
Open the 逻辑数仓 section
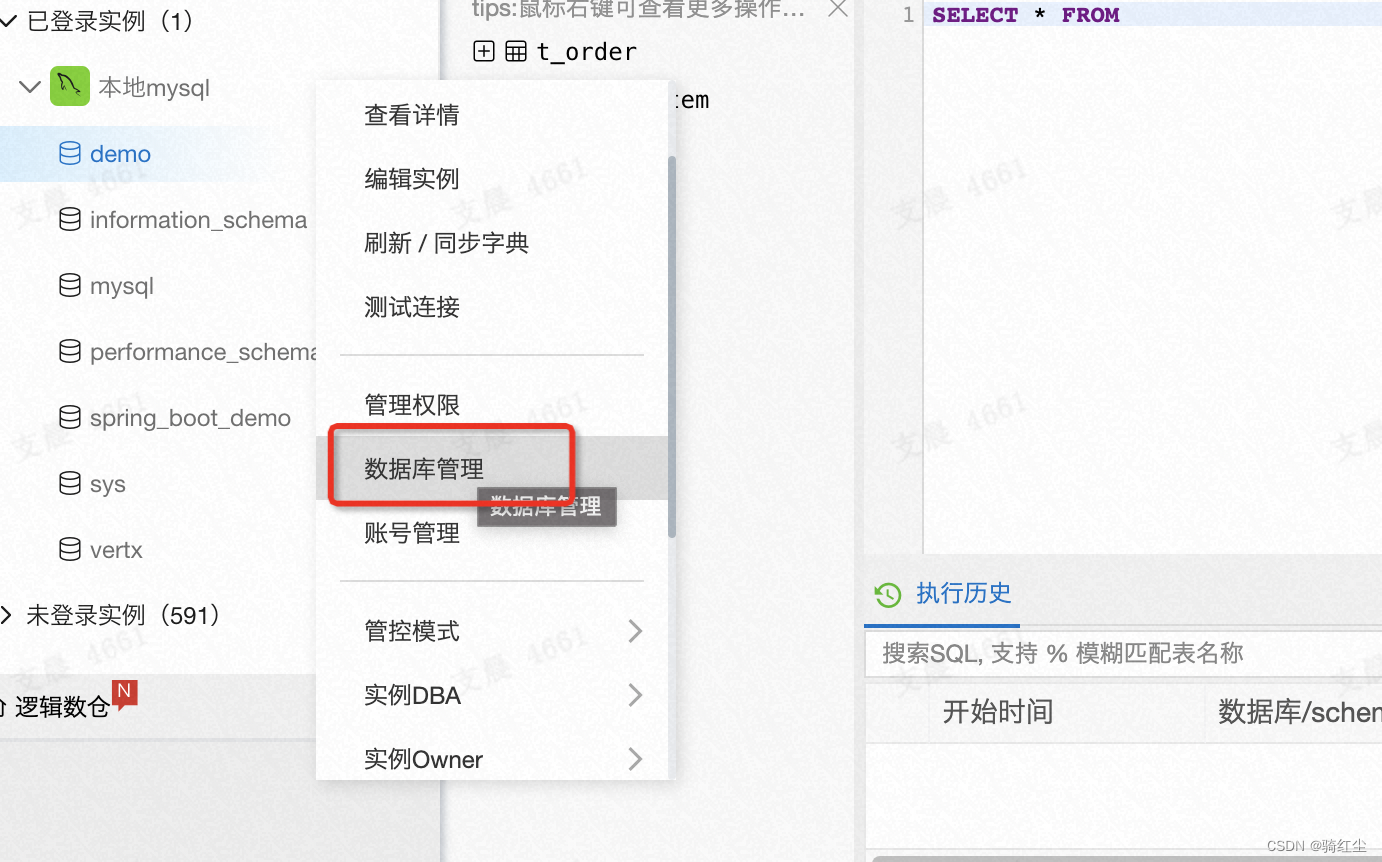pos(62,707)
